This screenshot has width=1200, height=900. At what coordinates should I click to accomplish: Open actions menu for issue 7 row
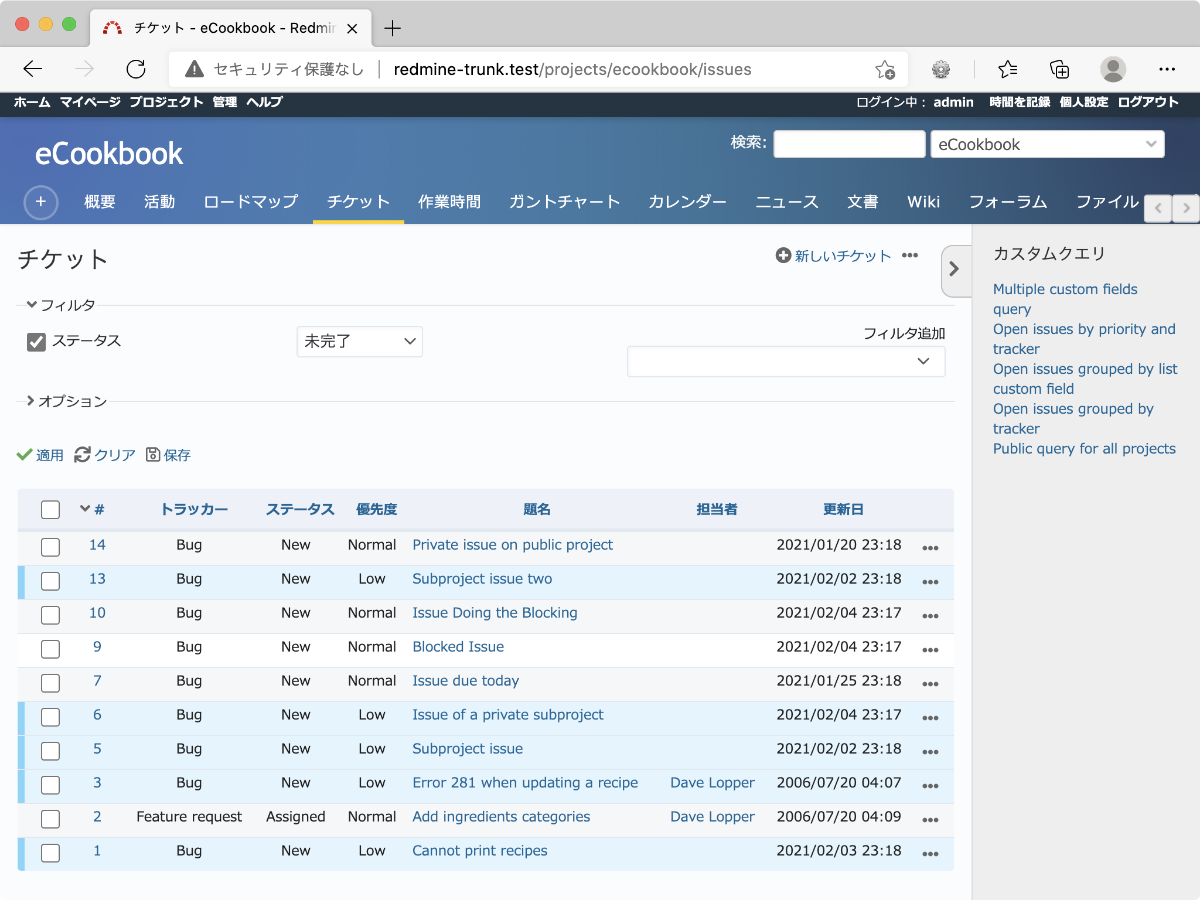tap(931, 684)
